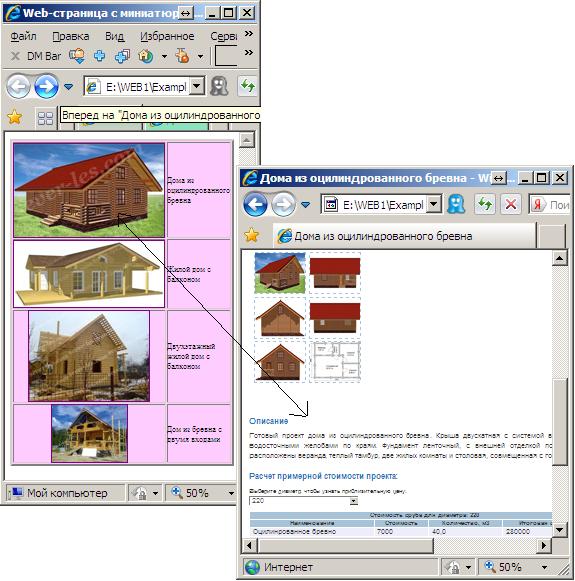Expand the left address bar dropdown

point(197,86)
